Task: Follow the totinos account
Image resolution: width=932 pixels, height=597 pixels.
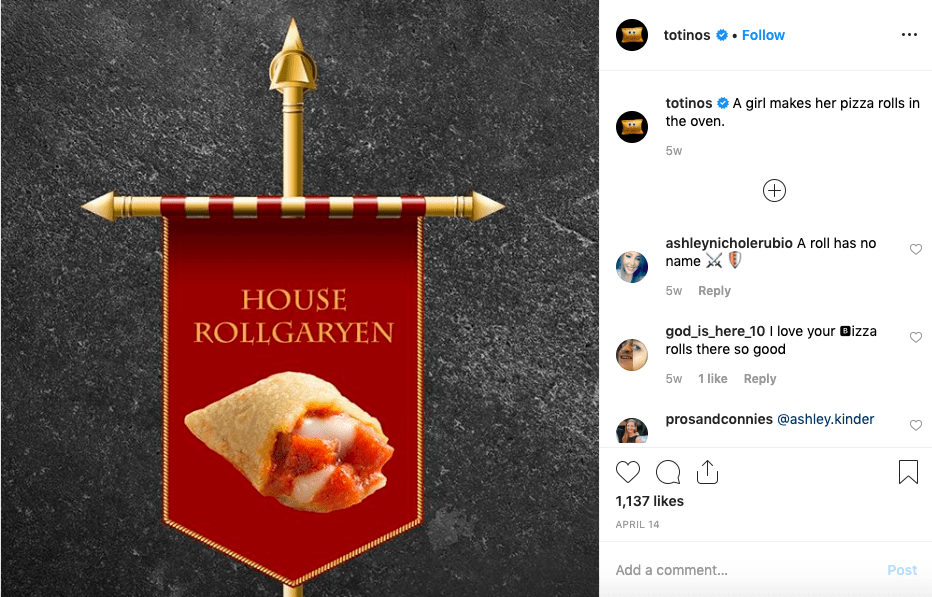Action: (763, 35)
